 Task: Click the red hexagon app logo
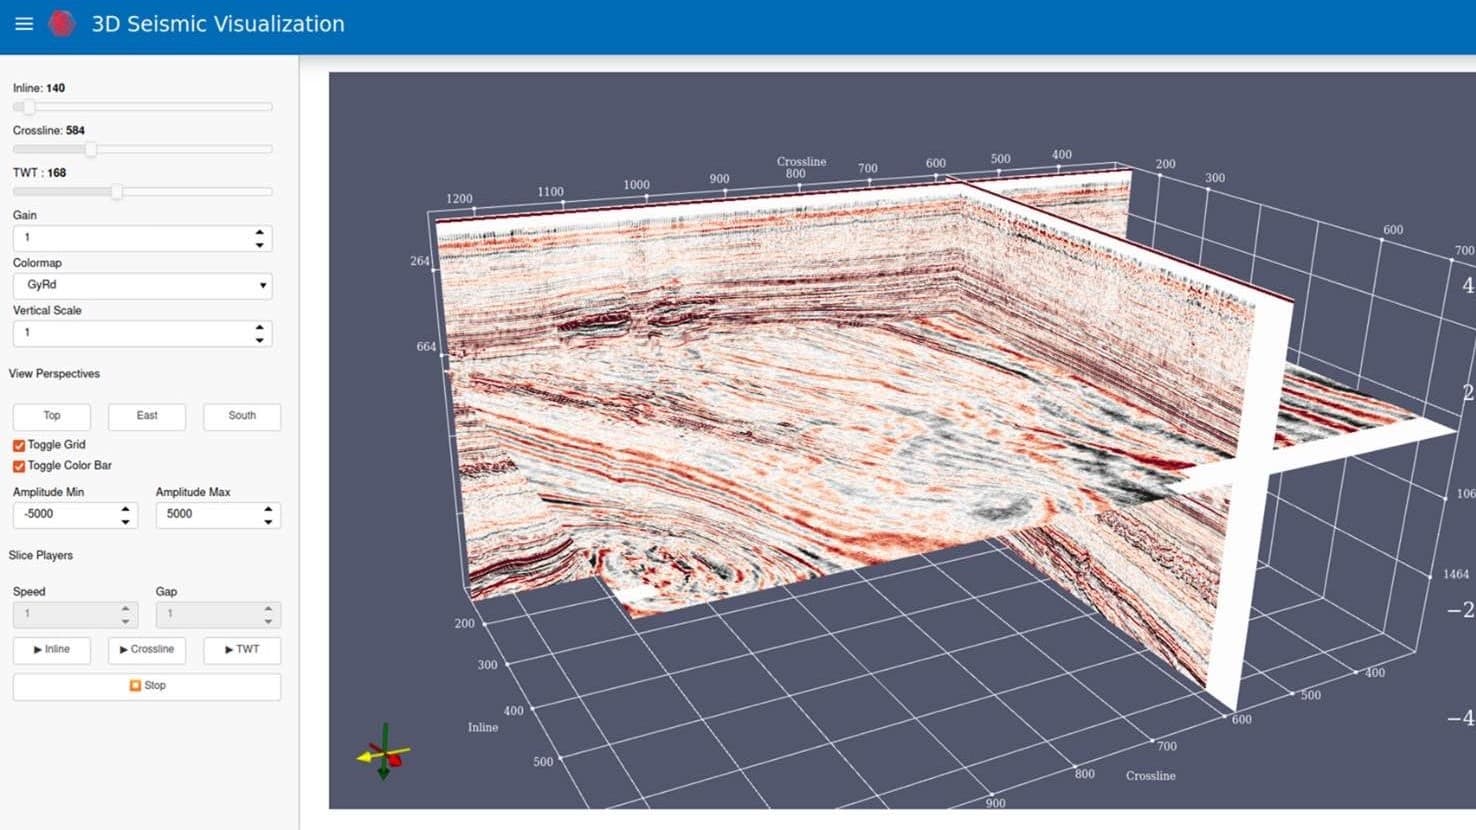click(61, 23)
